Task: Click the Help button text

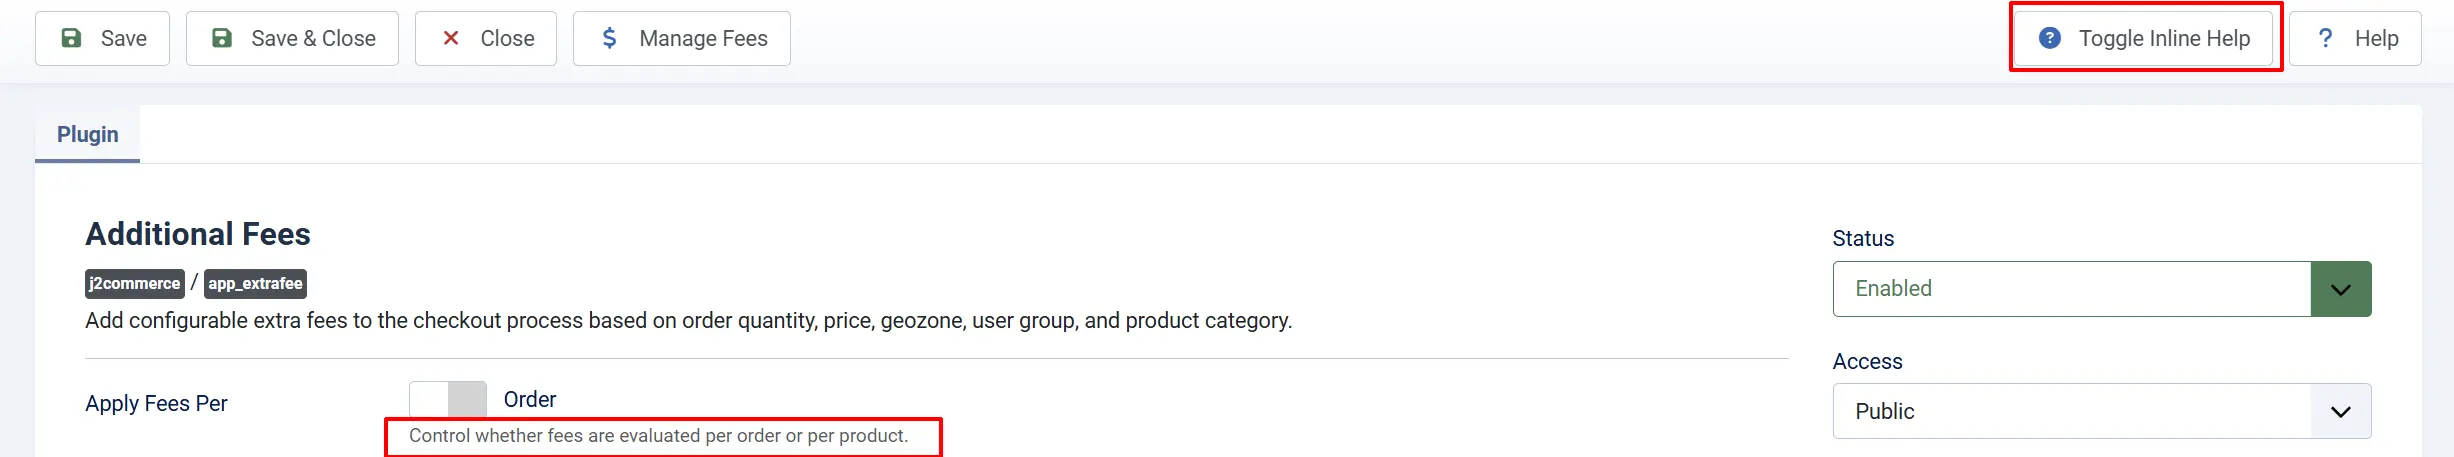Action: [2376, 38]
